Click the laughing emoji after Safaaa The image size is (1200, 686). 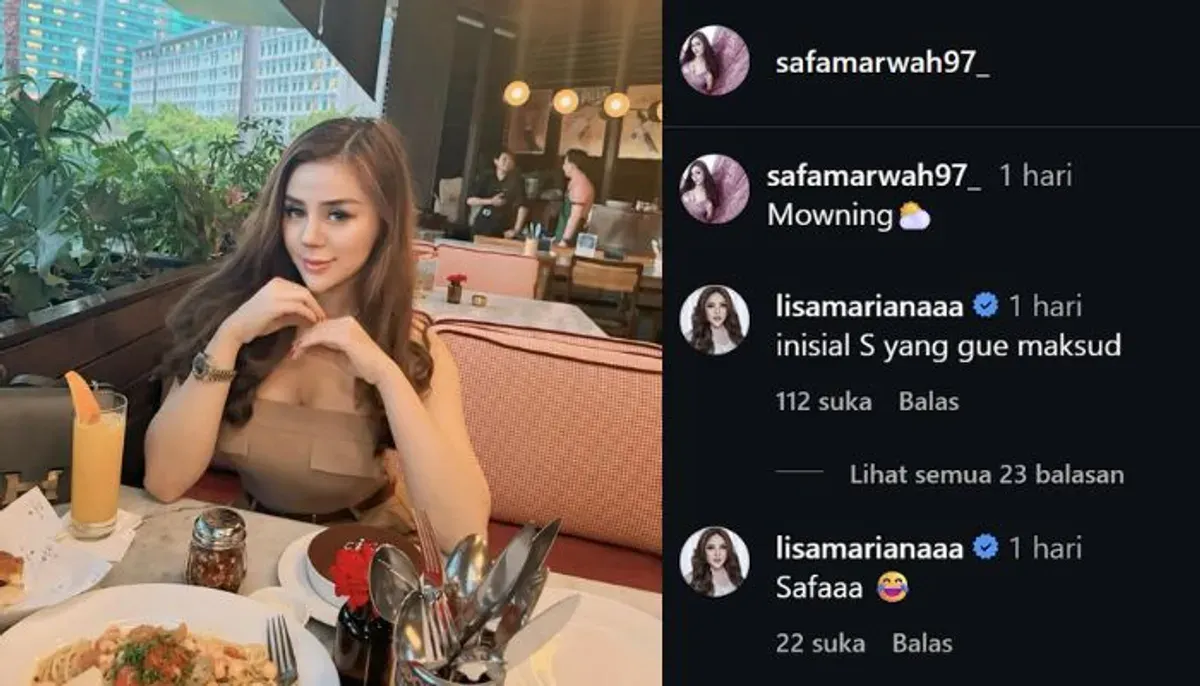click(891, 589)
